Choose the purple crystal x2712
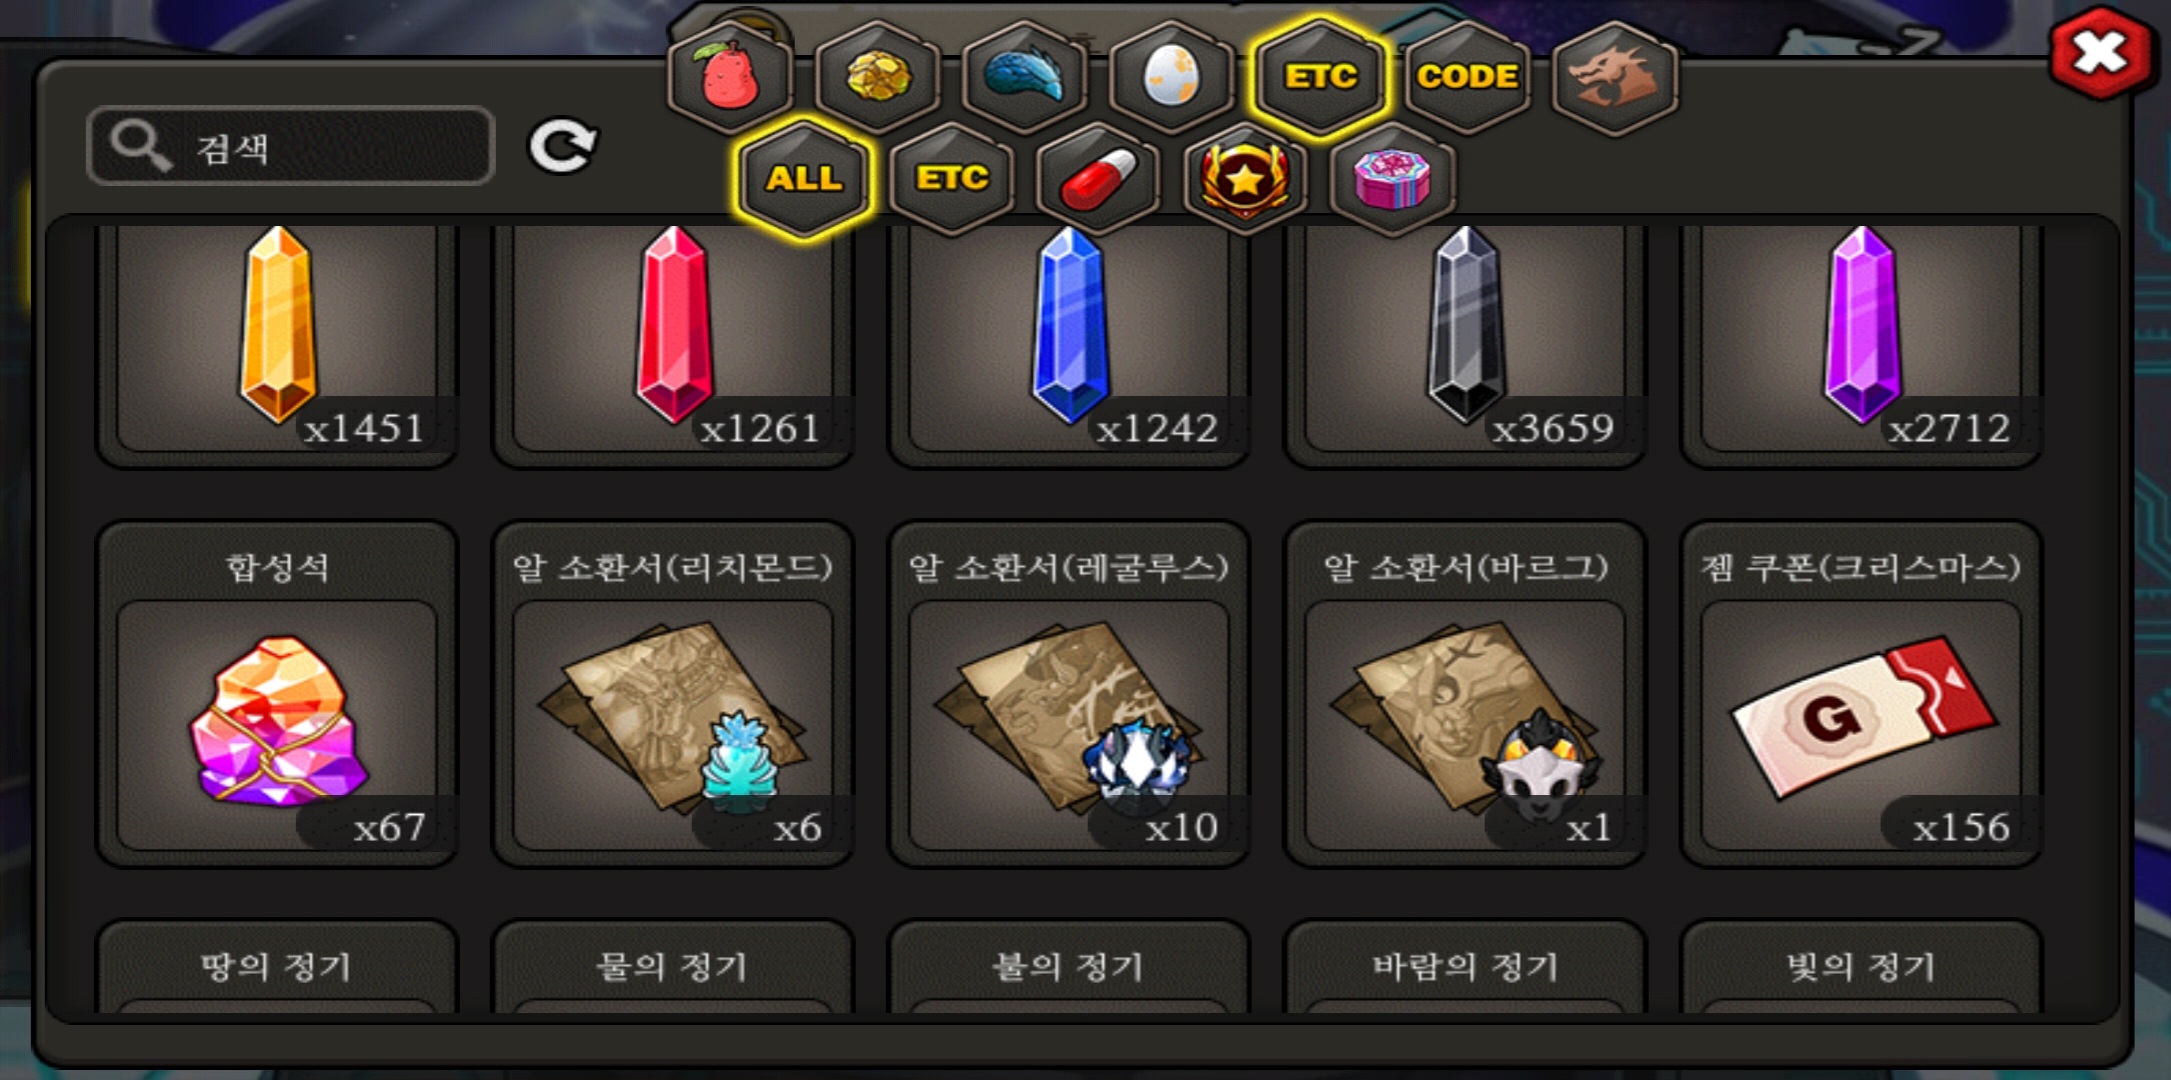2171x1080 pixels. pyautogui.click(x=1861, y=345)
